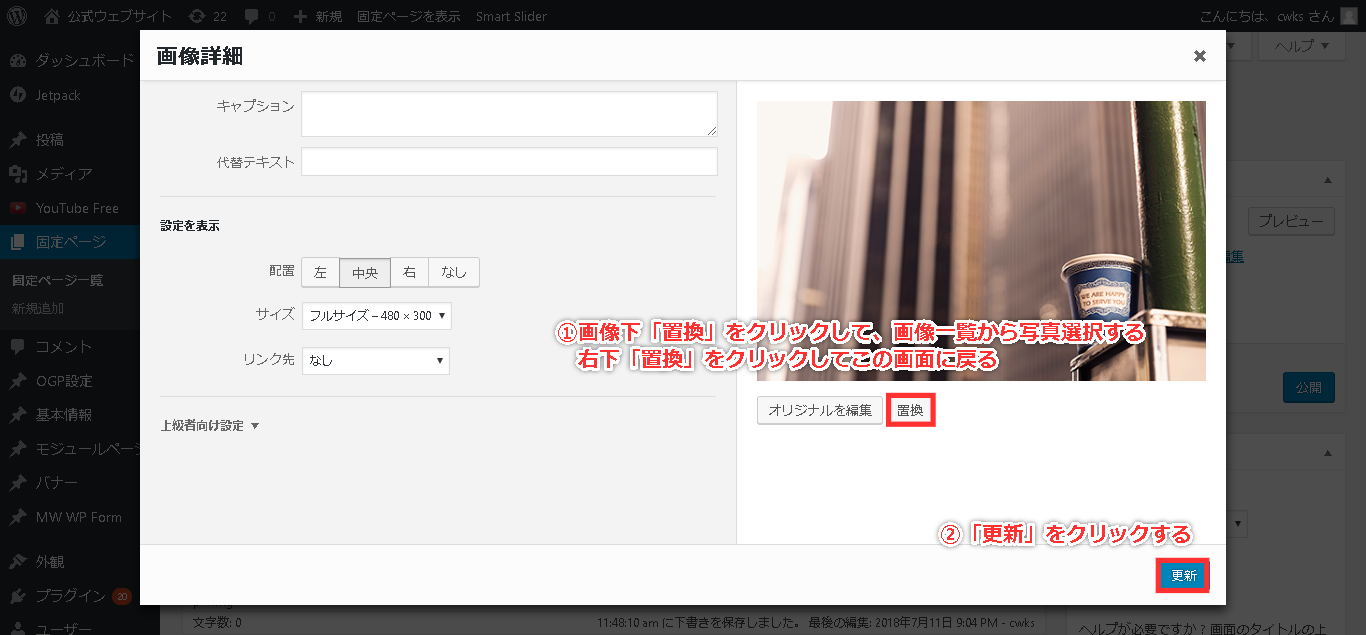Click the 基本情報 pin icon

pos(18,415)
